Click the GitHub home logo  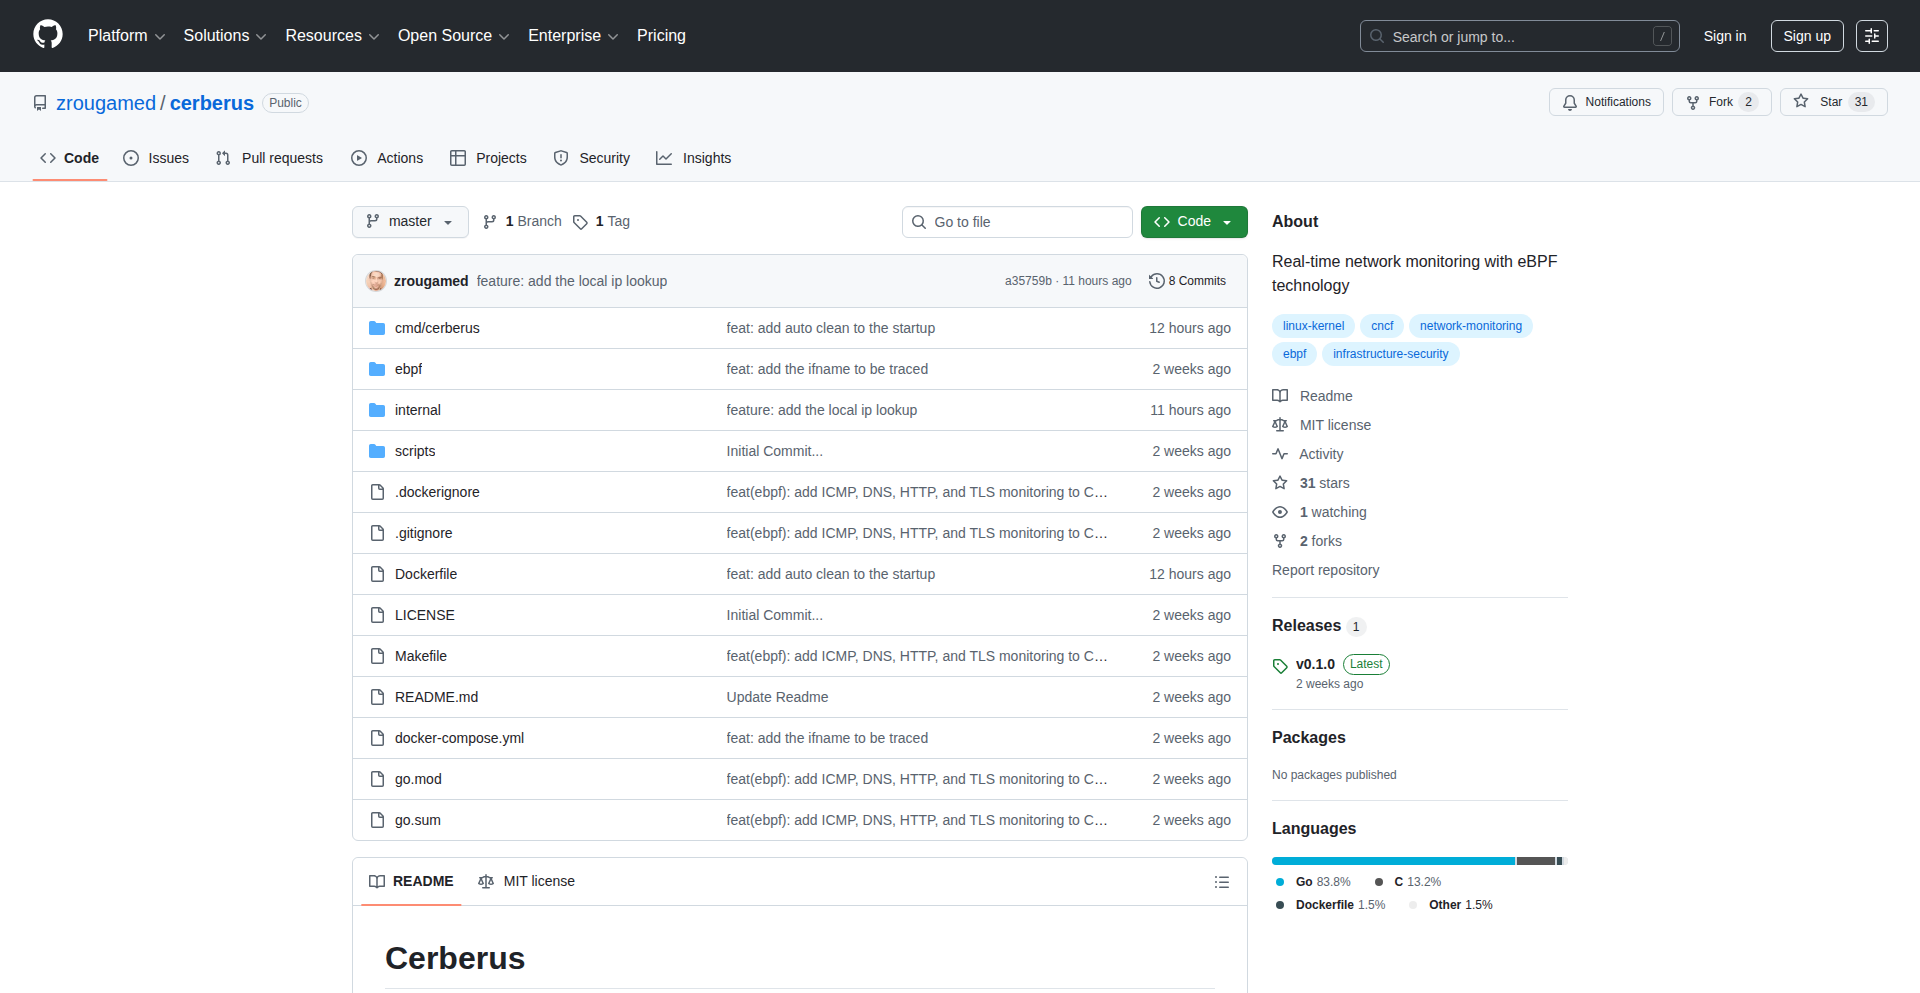click(x=46, y=35)
